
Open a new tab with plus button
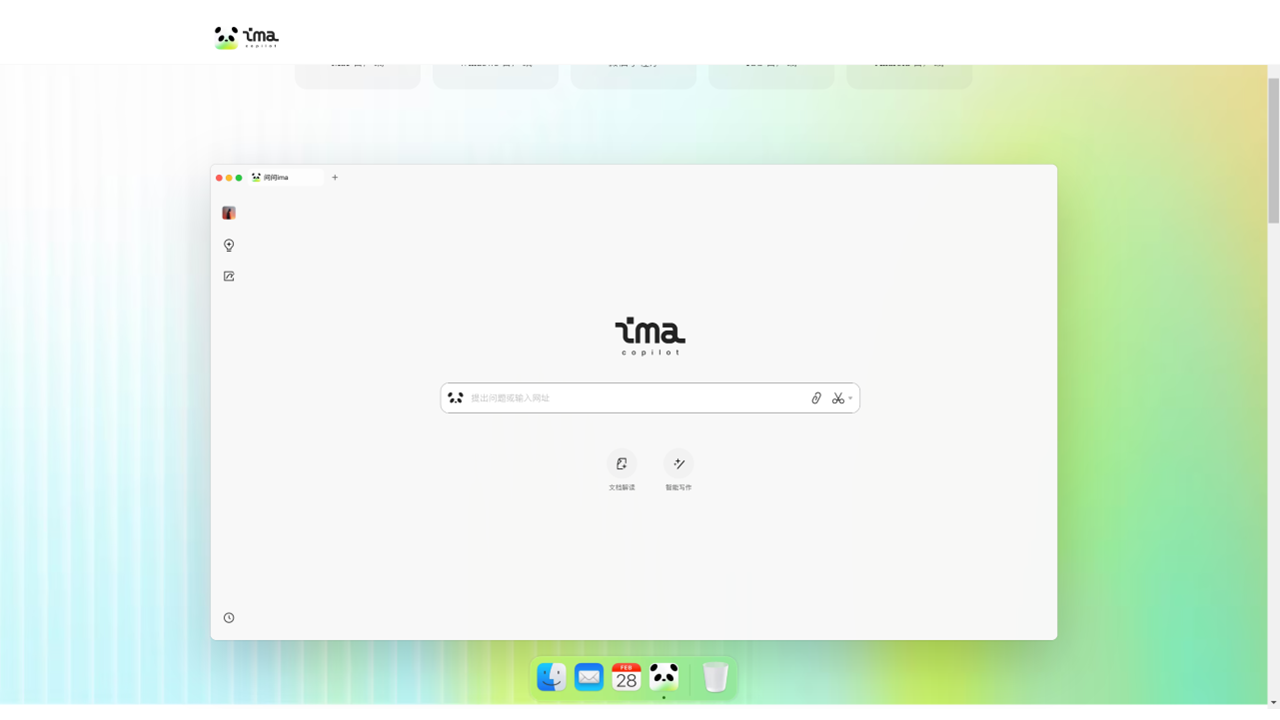coord(335,178)
